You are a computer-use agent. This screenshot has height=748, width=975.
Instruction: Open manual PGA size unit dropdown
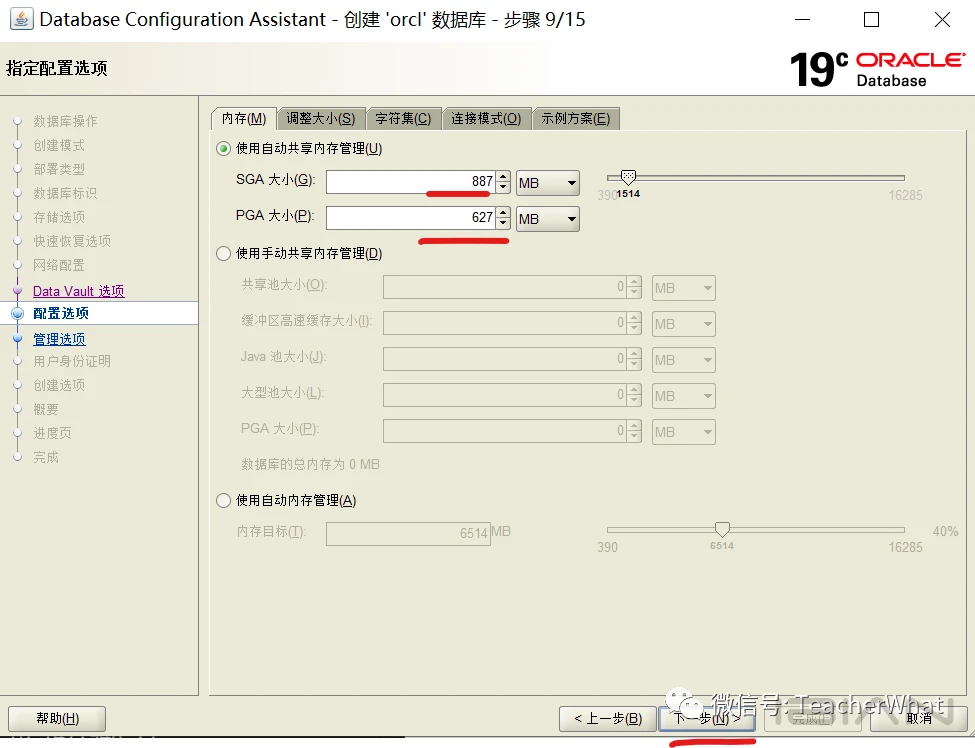click(x=683, y=432)
